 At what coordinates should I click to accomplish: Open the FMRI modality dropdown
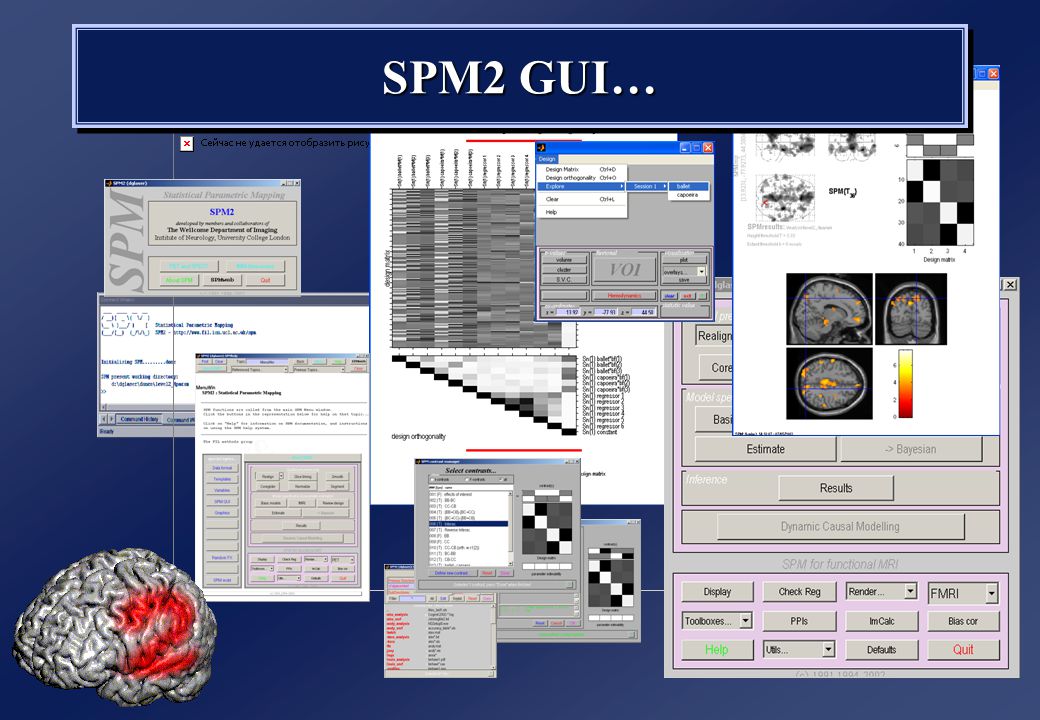pos(962,593)
